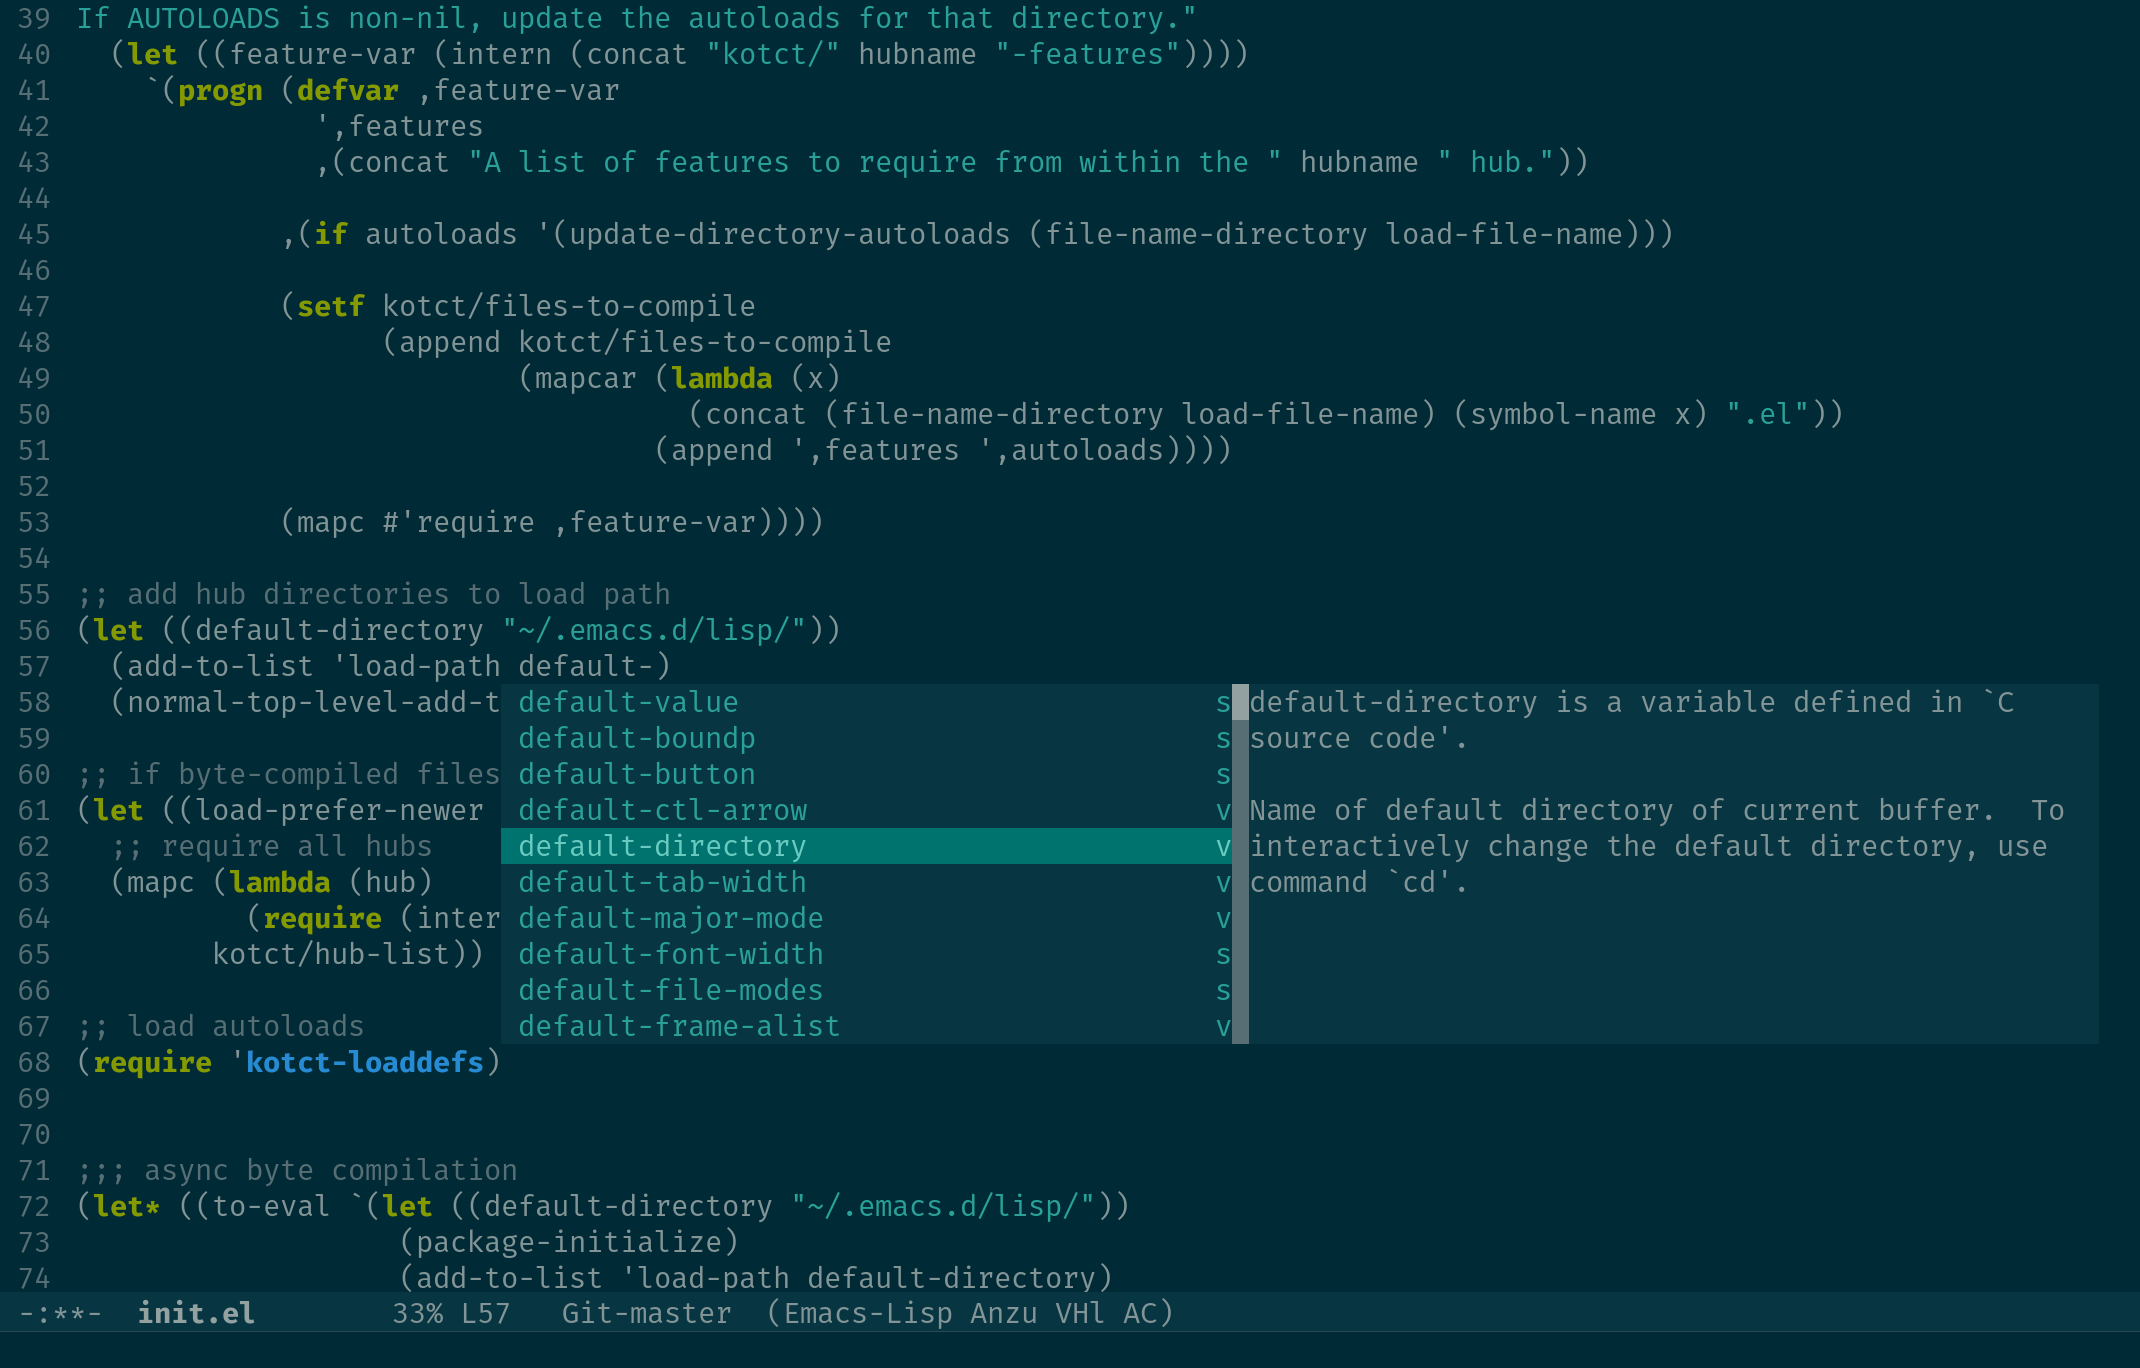Viewport: 2140px width, 1368px height.
Task: Choose default-tab-width from completion menu
Action: tap(662, 882)
